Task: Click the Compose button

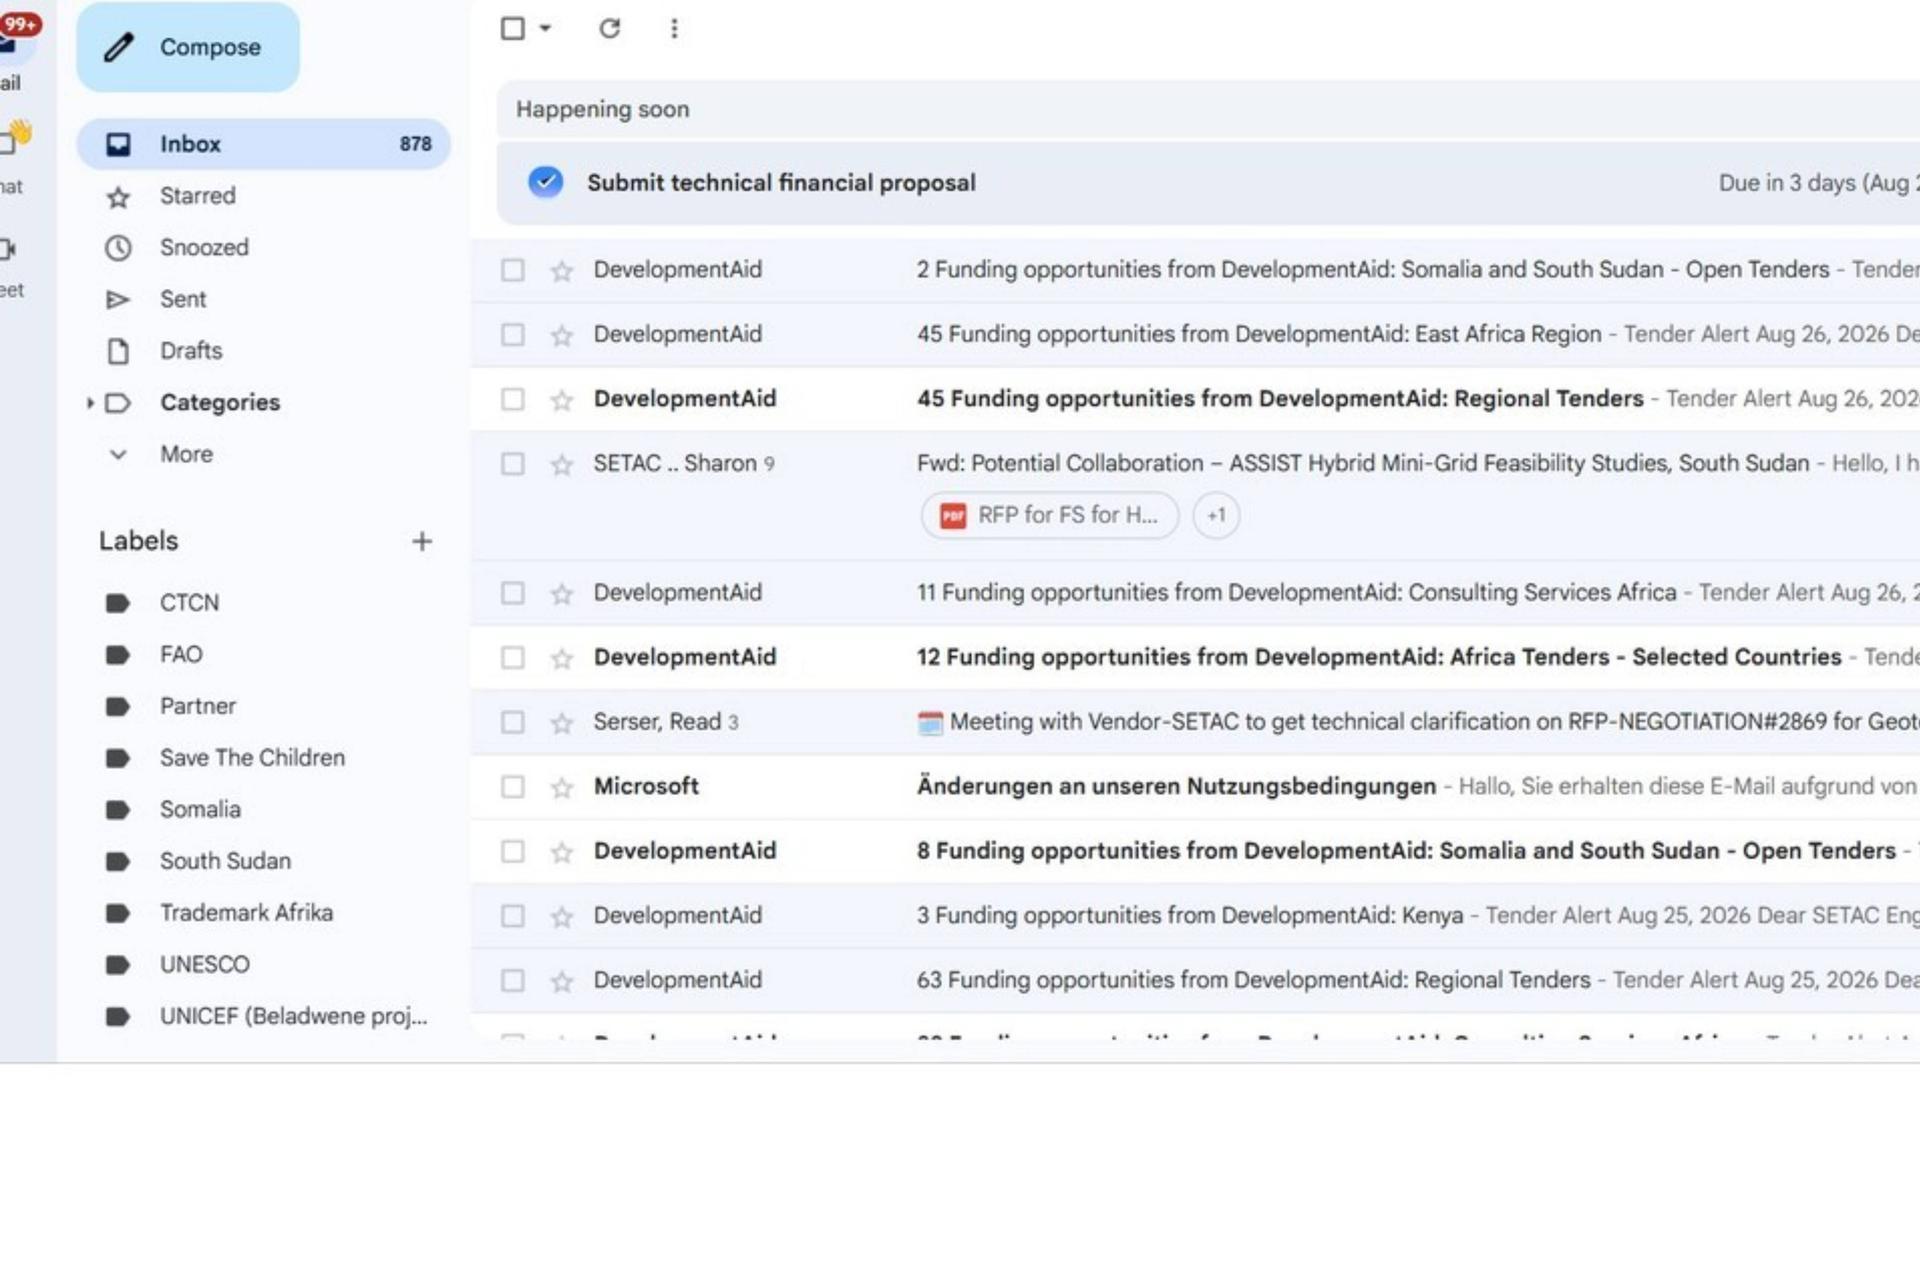Action: [188, 47]
